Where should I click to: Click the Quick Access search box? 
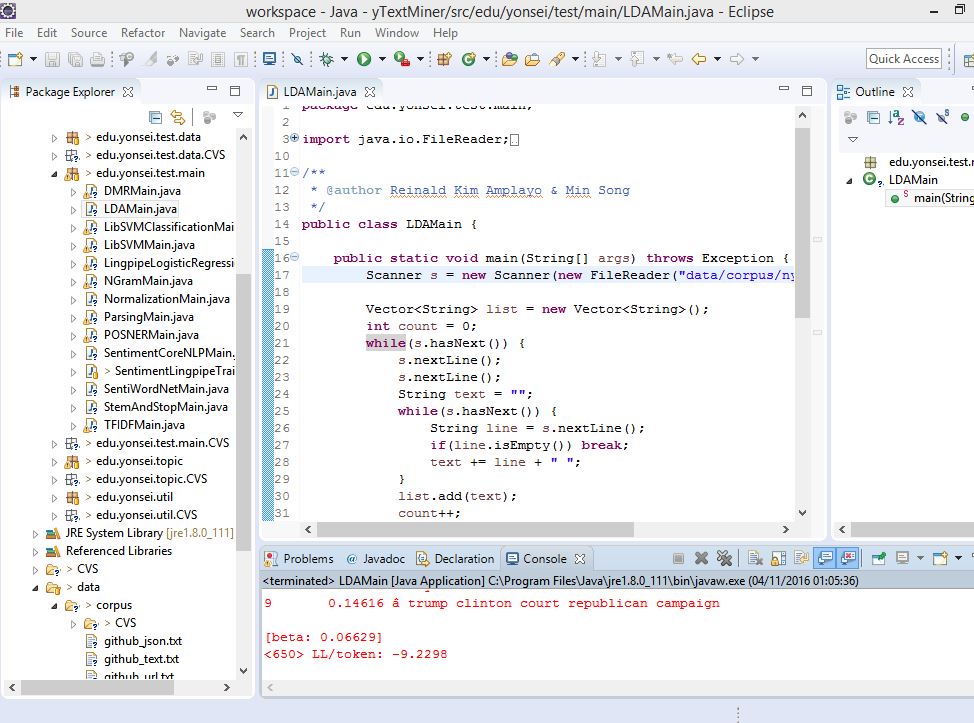coord(903,59)
